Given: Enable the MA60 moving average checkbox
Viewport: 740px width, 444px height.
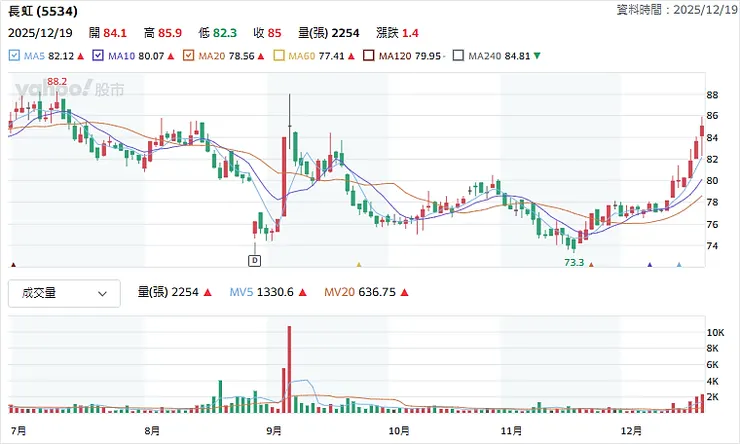Looking at the screenshot, I should tap(279, 56).
